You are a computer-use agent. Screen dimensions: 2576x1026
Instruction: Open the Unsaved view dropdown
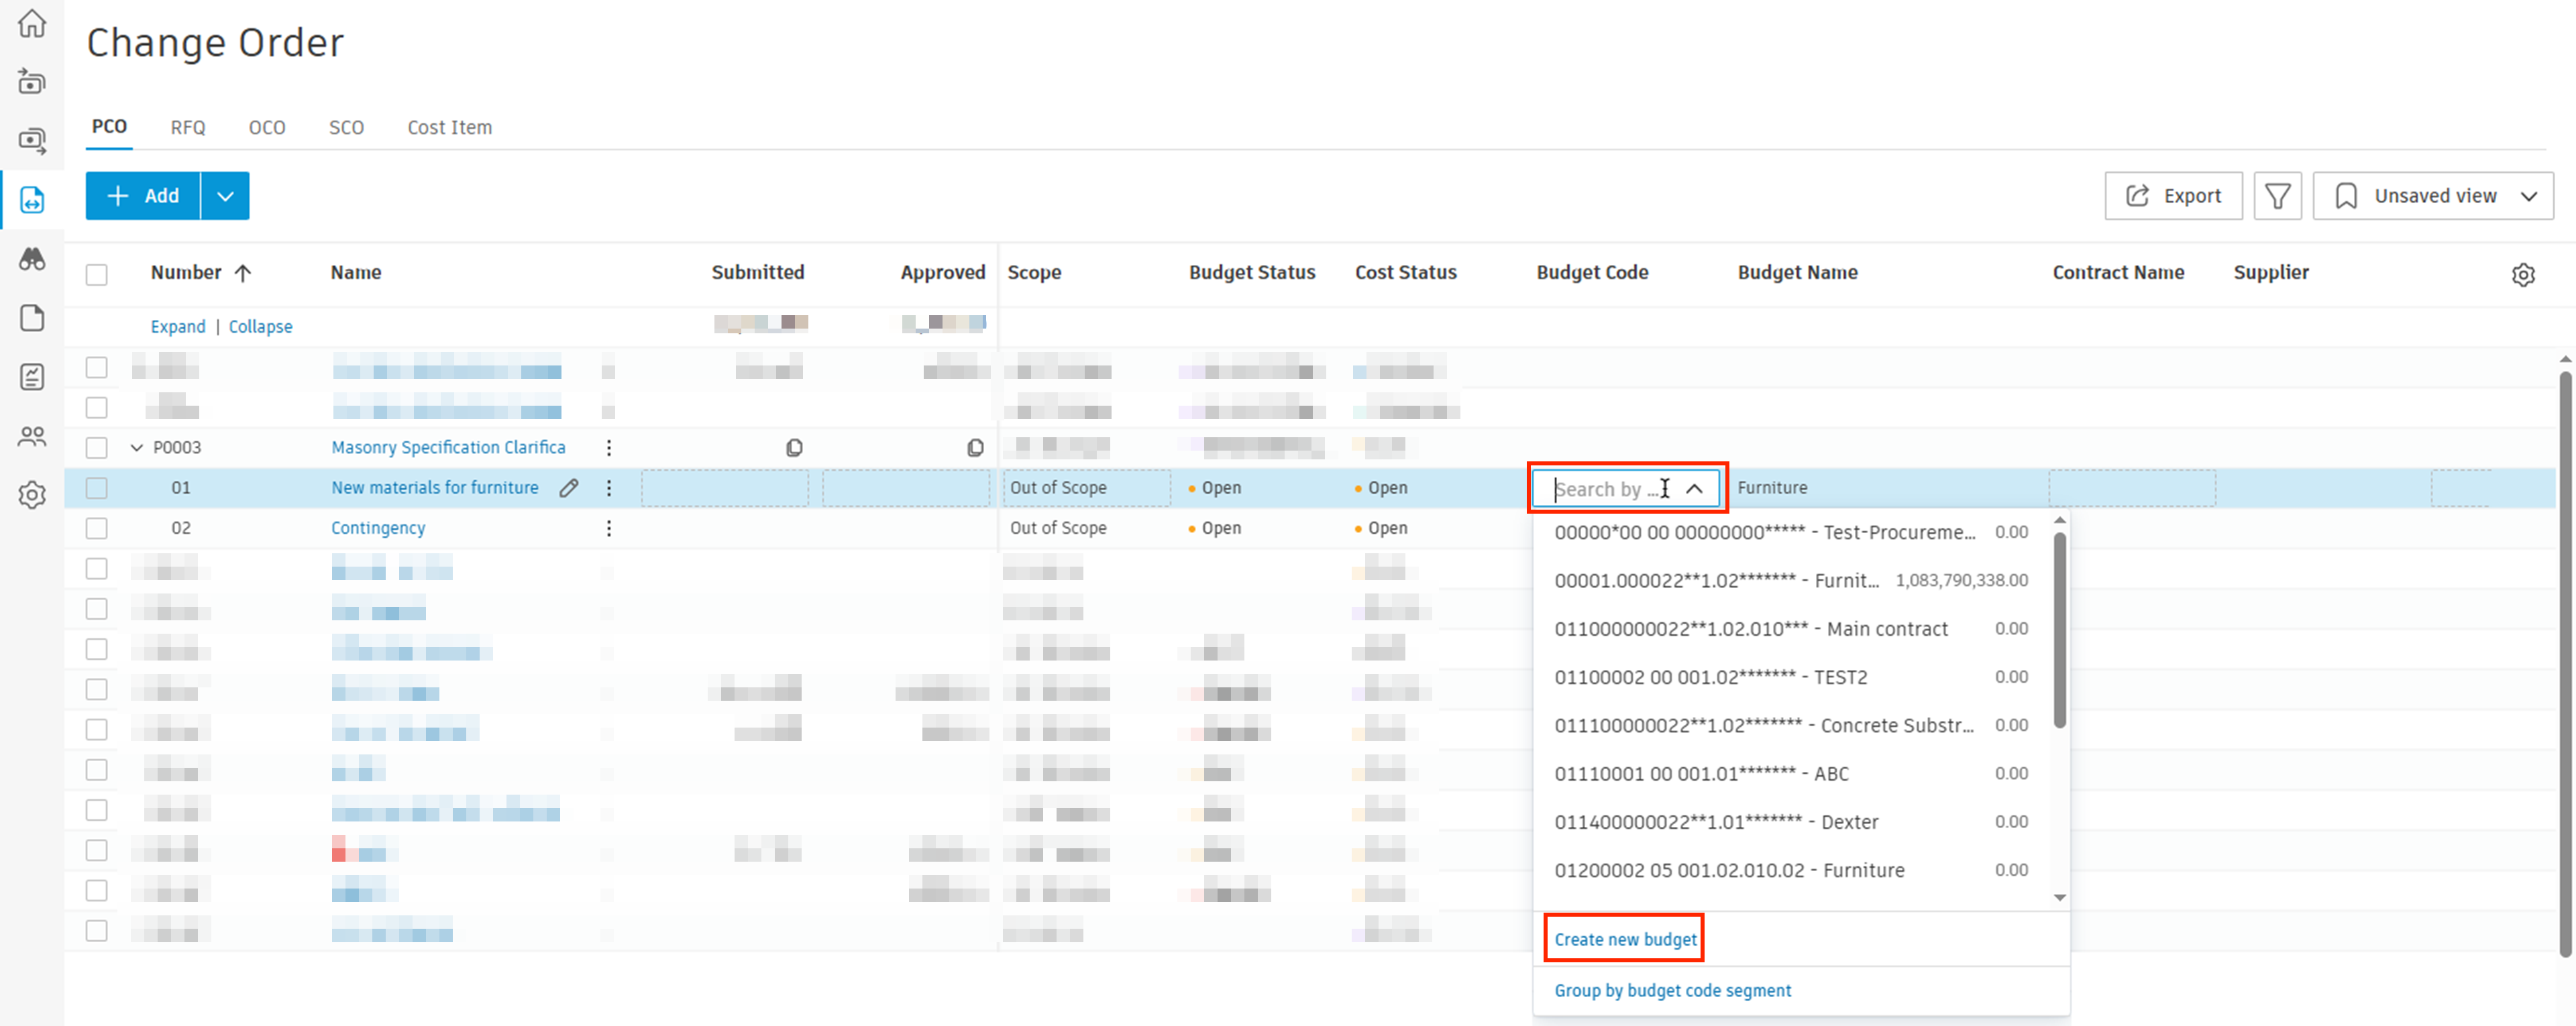(x=2433, y=196)
